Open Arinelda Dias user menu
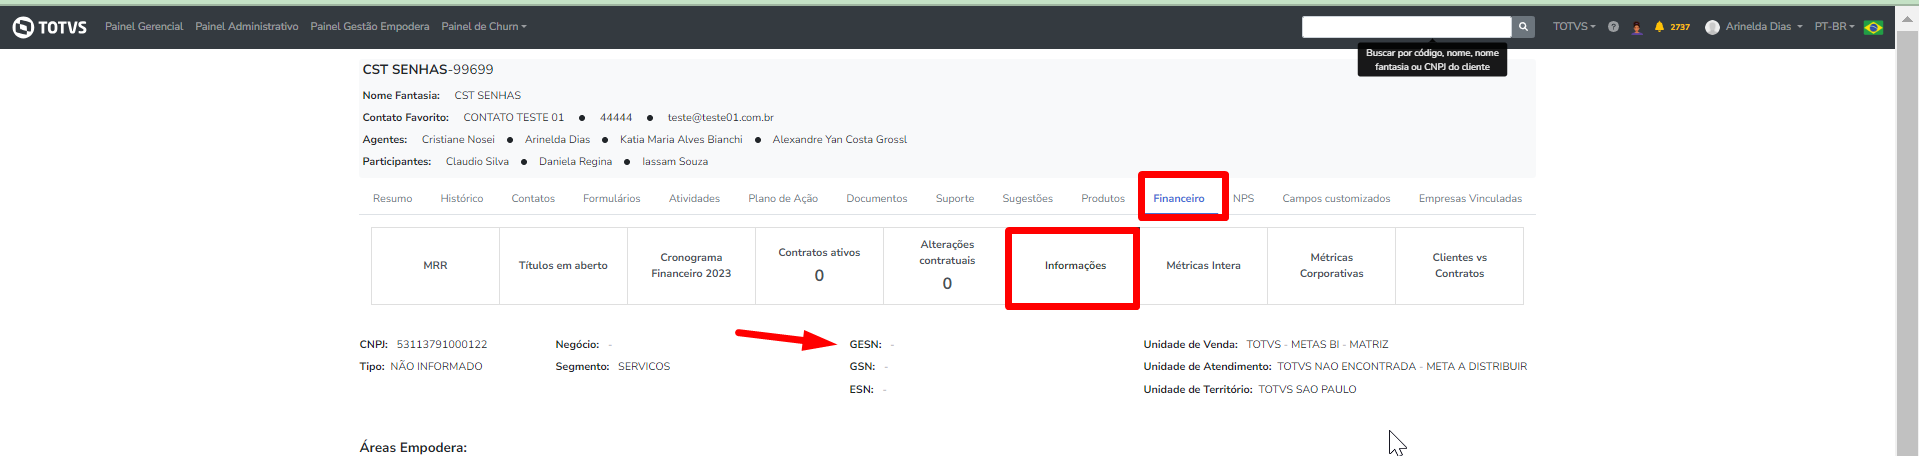 pyautogui.click(x=1764, y=27)
